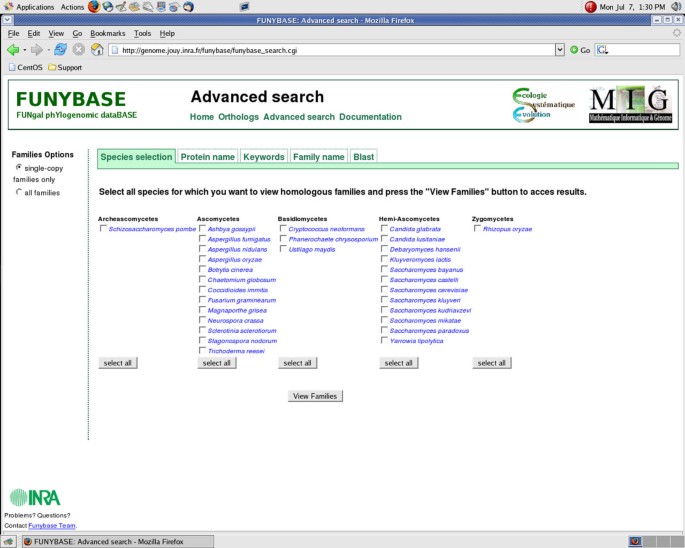
Task: Click the search input field
Action: [643, 50]
